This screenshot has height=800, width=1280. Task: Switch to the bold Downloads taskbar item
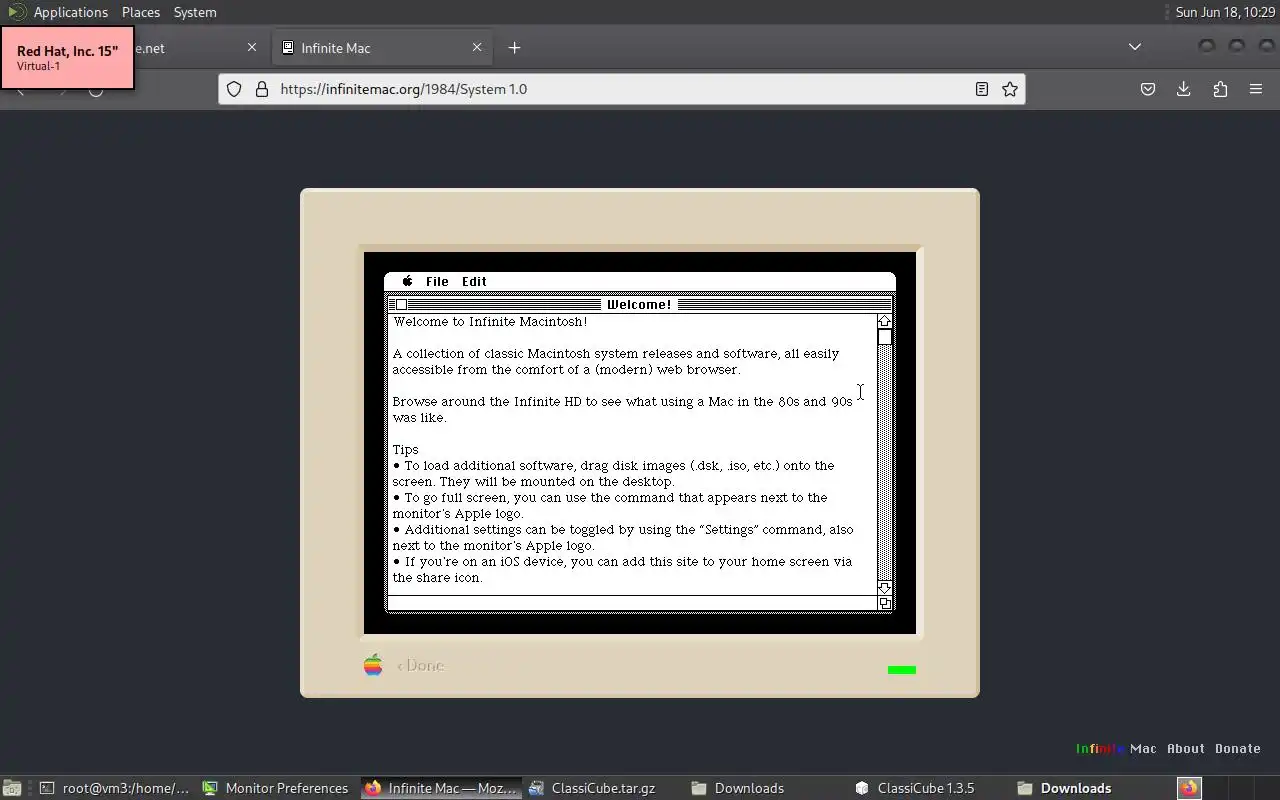(1092, 788)
